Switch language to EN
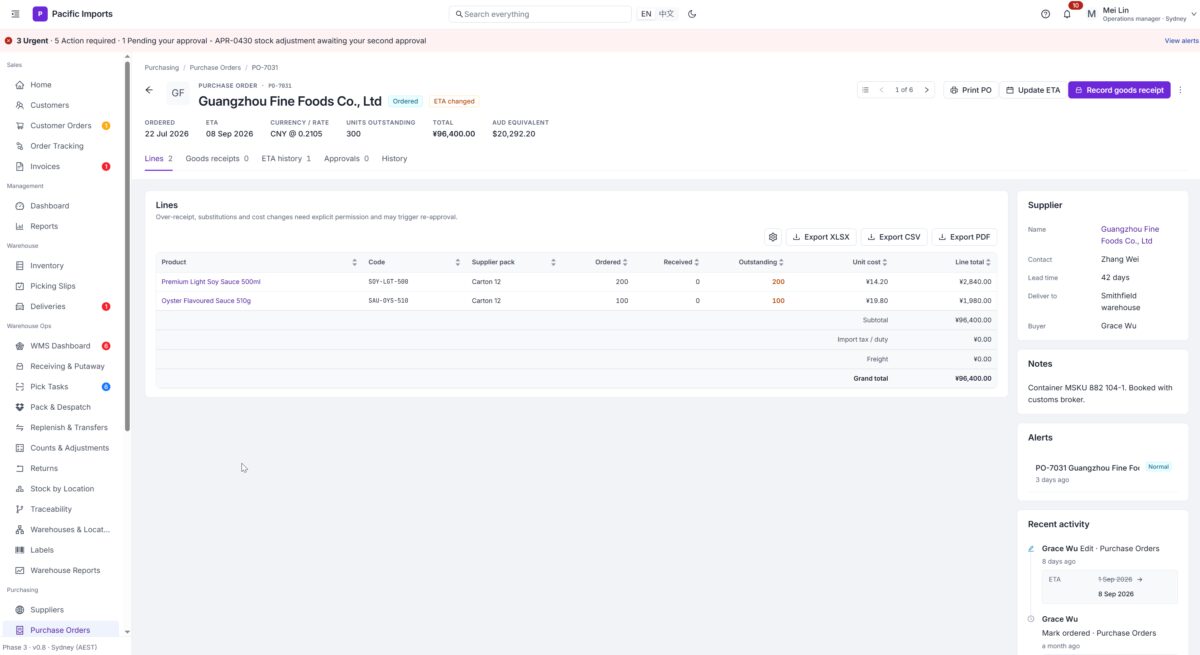The height and width of the screenshot is (655, 1200). pyautogui.click(x=646, y=14)
